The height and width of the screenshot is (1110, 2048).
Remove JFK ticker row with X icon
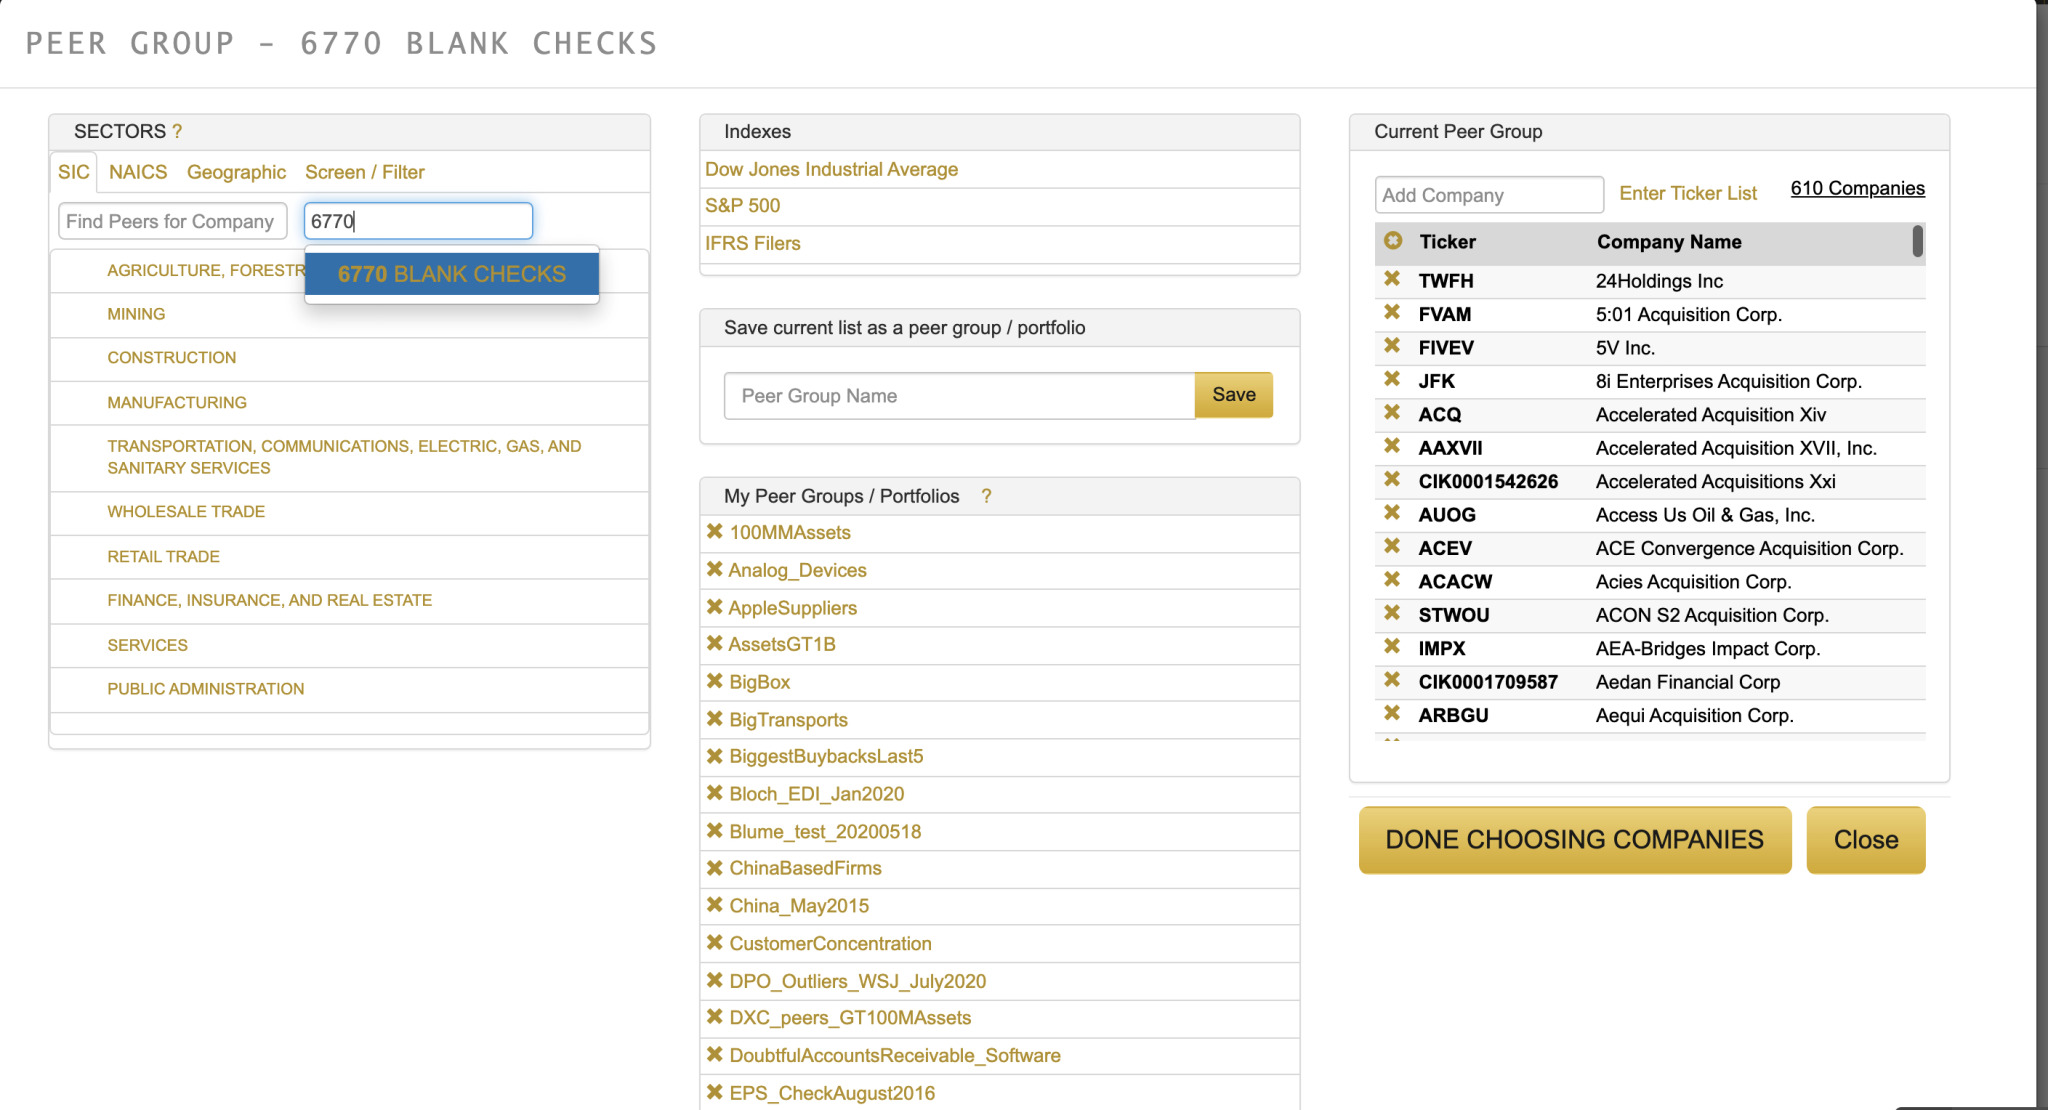(1391, 379)
